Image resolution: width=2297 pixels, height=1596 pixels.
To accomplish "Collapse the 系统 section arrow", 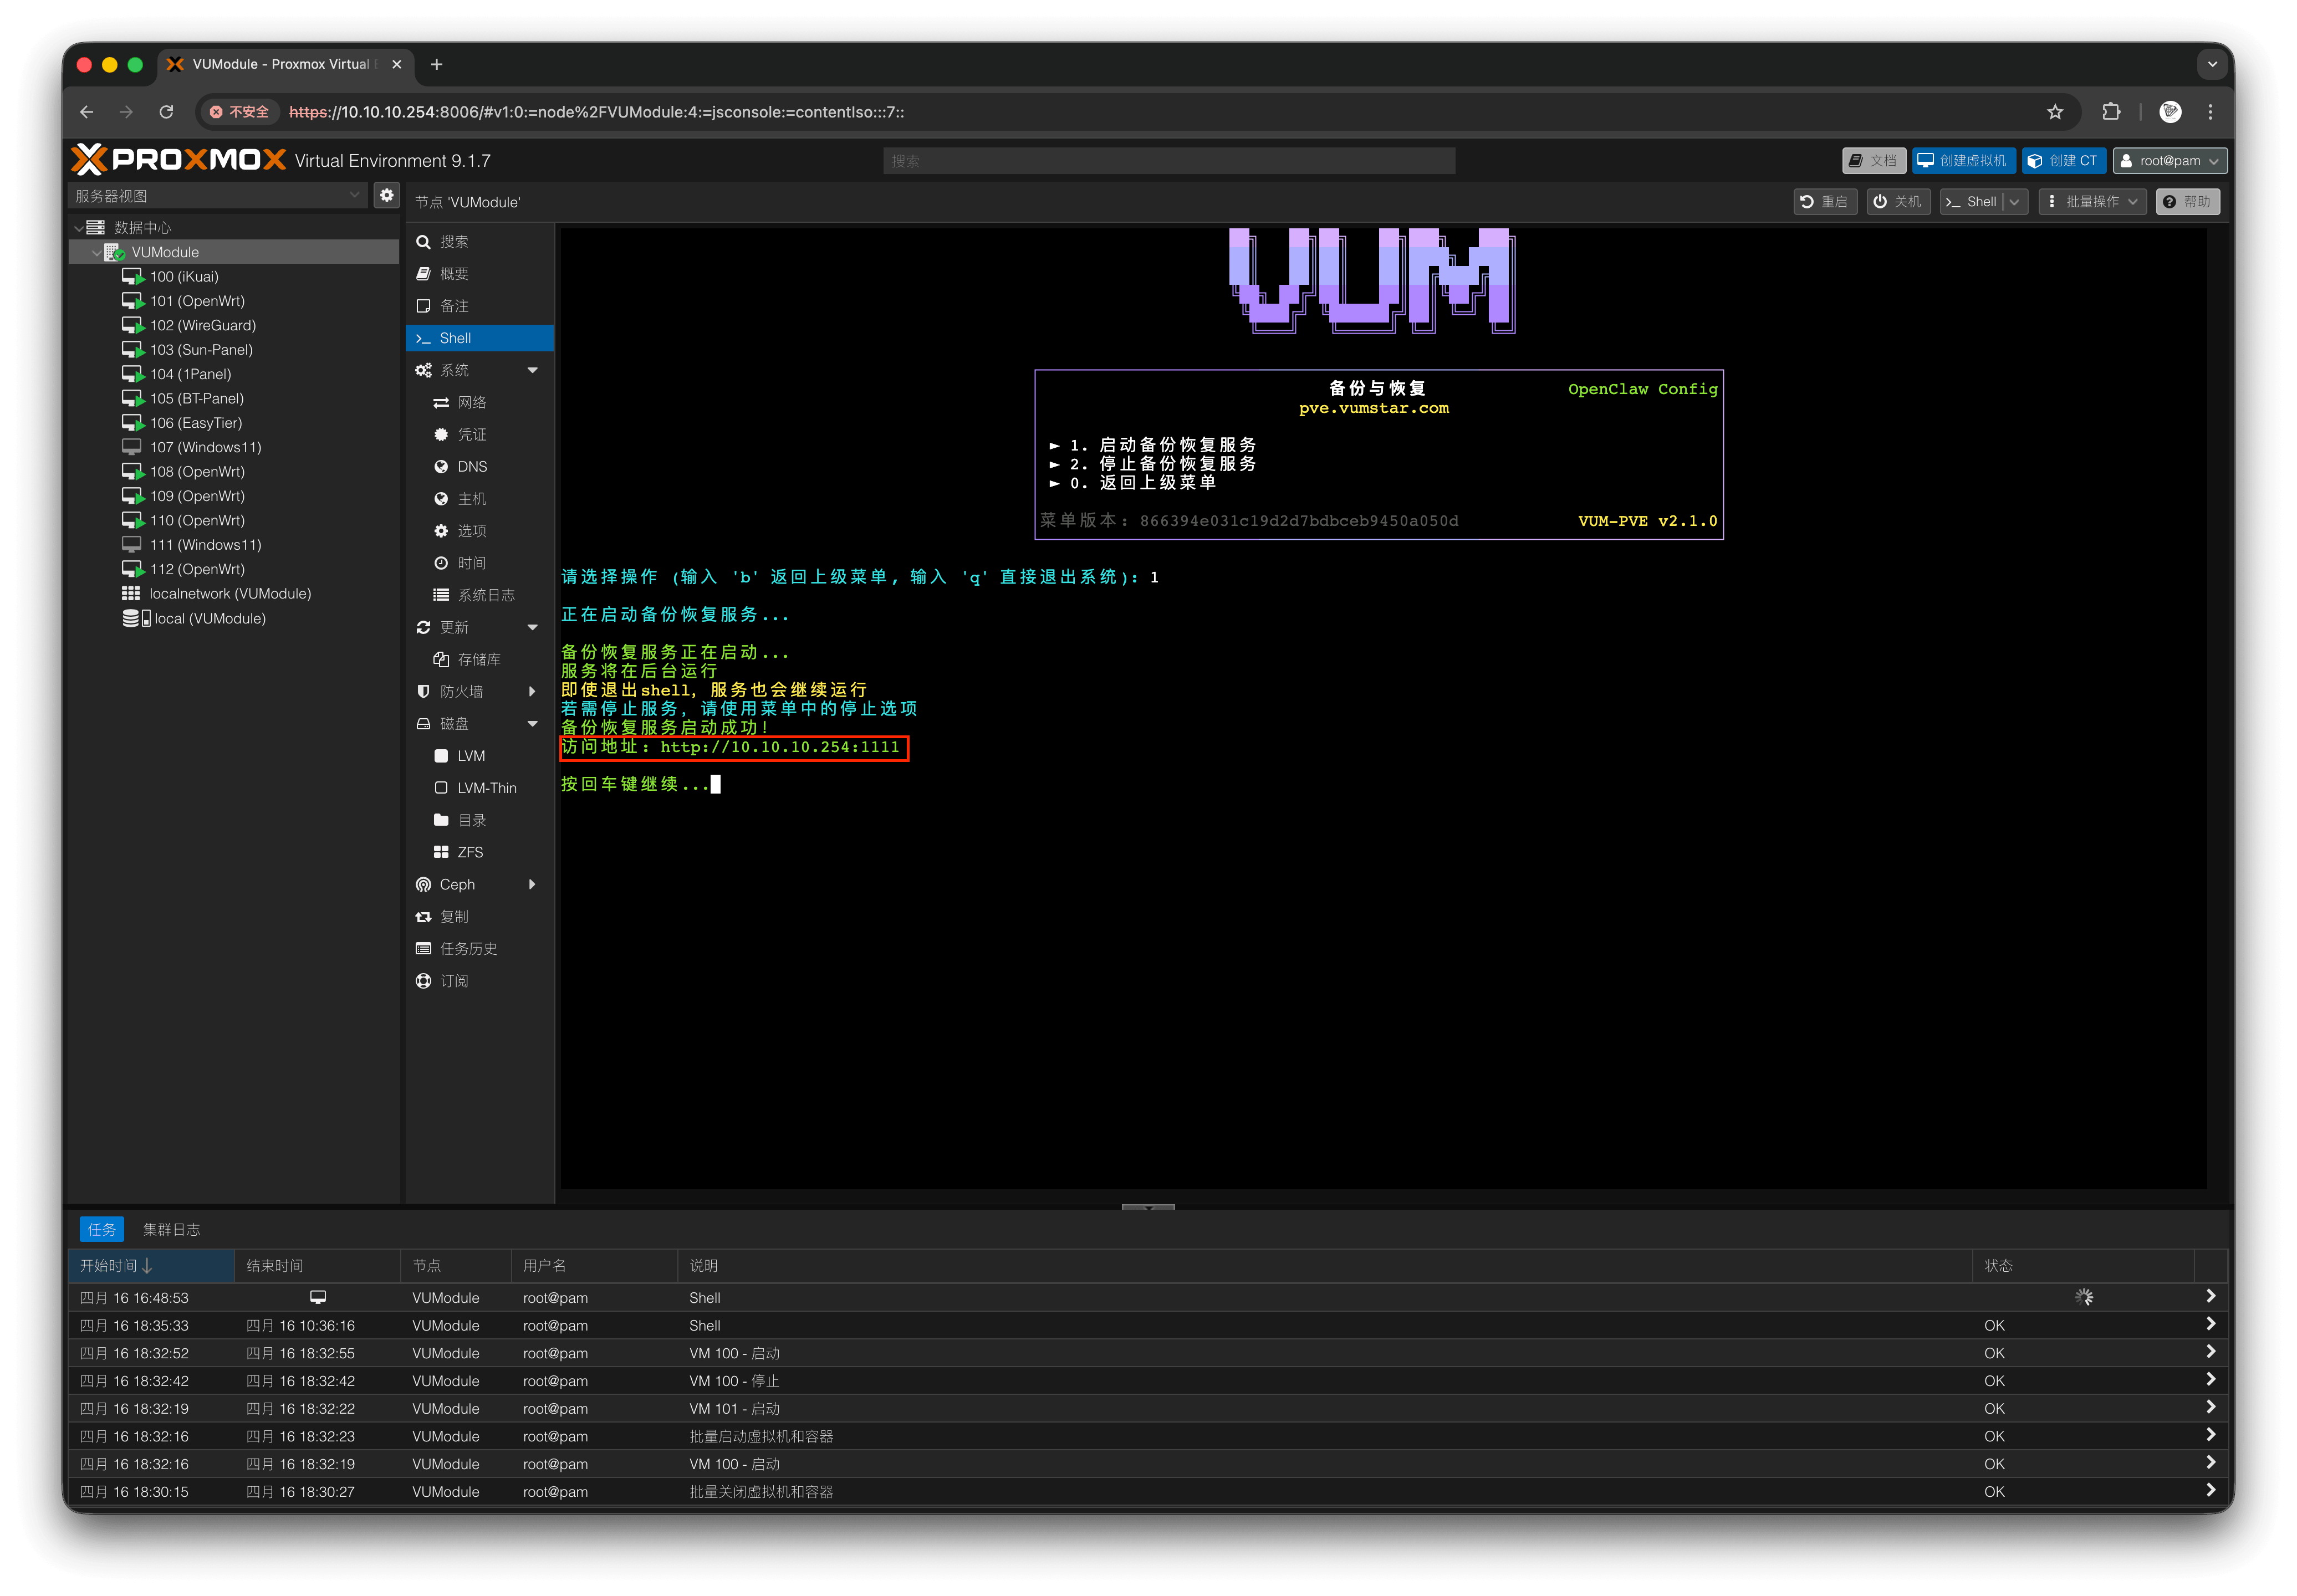I will [x=532, y=370].
